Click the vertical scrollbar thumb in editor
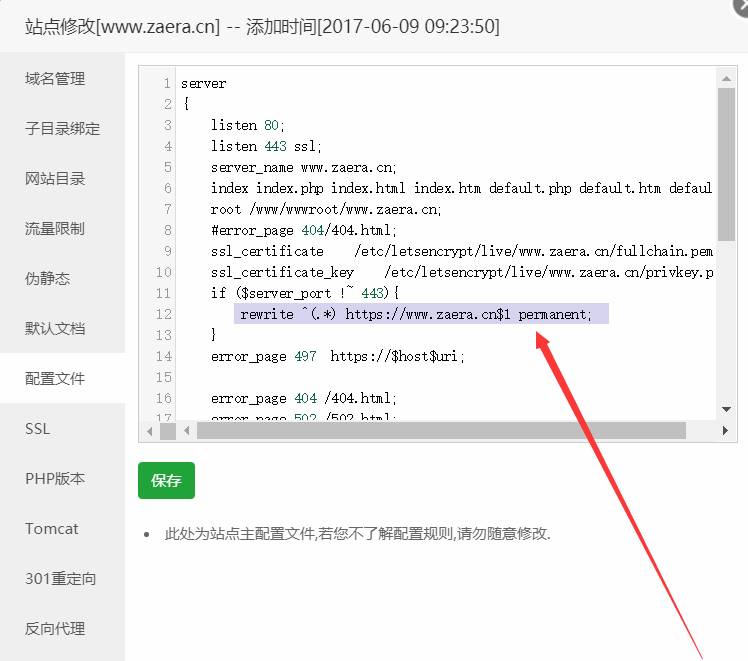The height and width of the screenshot is (661, 748). point(727,165)
